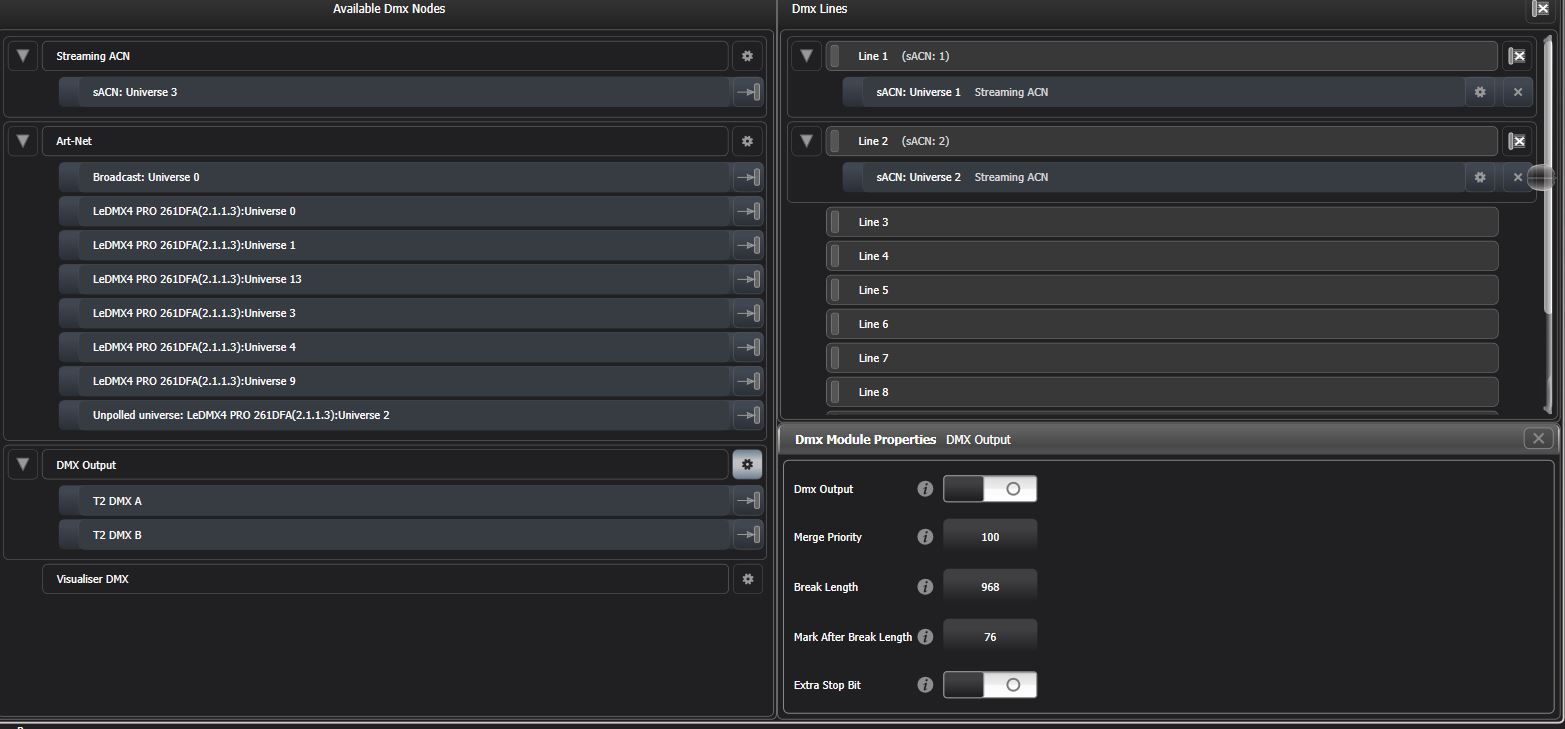Select sACN: Universe 1 Streaming ACN row
1565x729 pixels.
(1154, 92)
